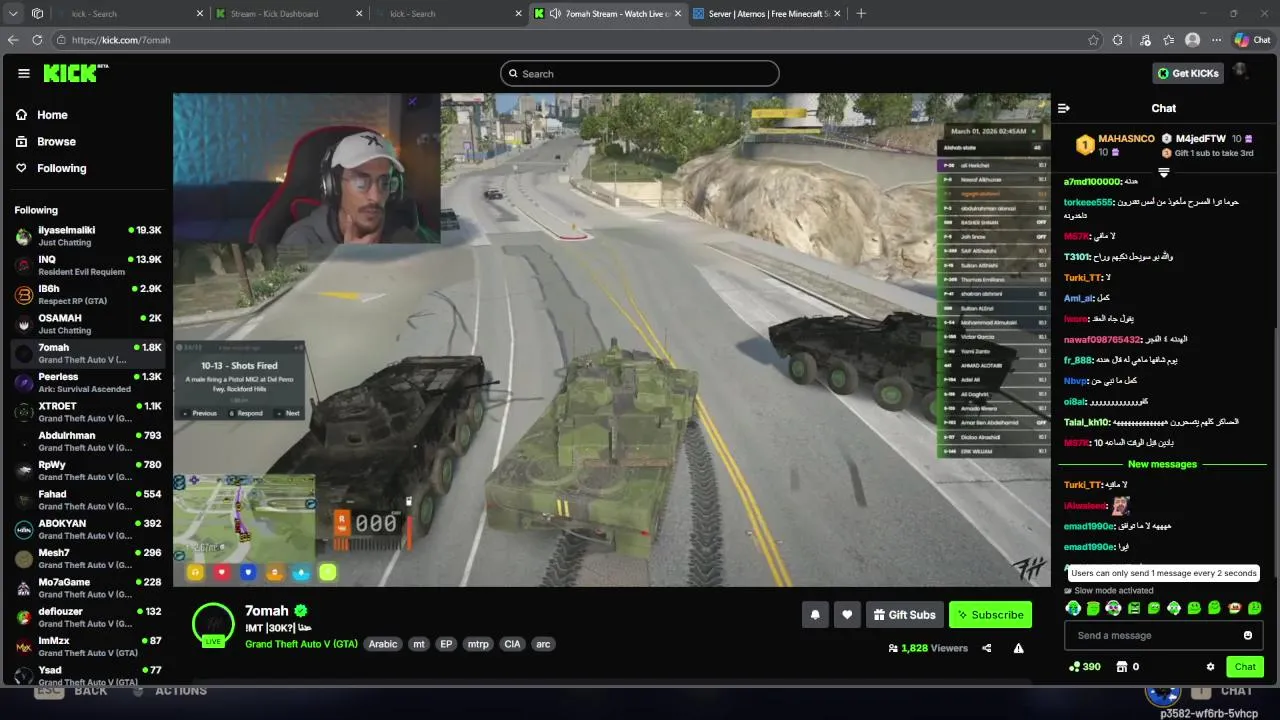Click the New messages divider in chat
1280x720 pixels.
[1162, 464]
